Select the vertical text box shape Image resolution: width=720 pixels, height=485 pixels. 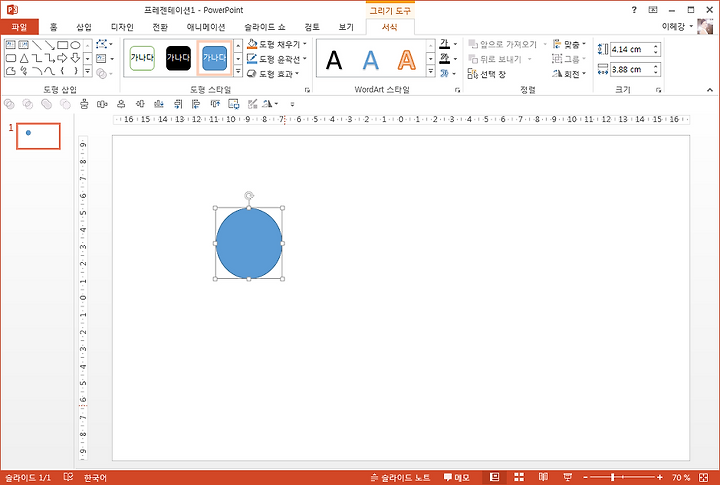pos(23,45)
